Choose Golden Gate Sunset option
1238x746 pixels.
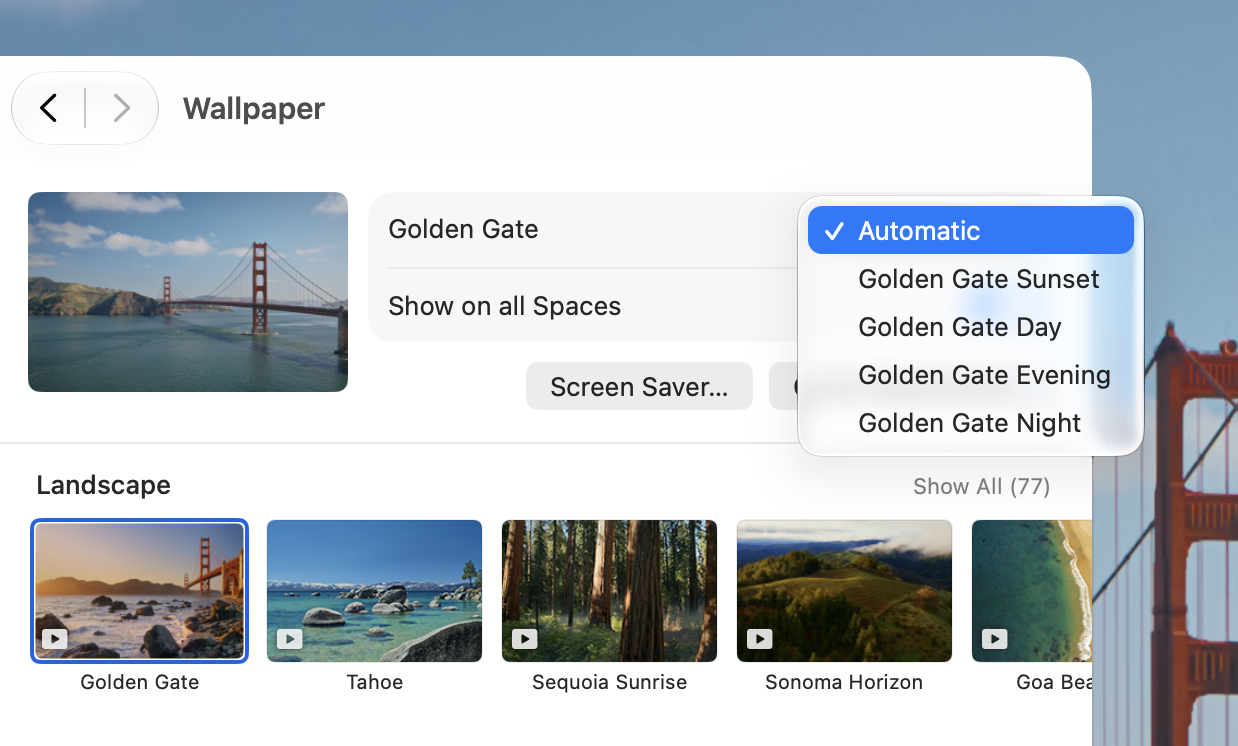pos(970,279)
